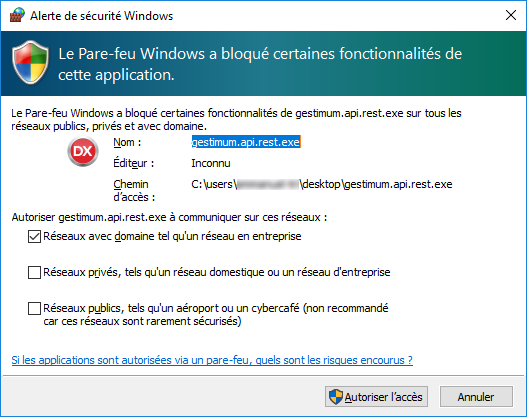Click the Nom label
Viewport: 527px width, 417px height.
[x=127, y=142]
